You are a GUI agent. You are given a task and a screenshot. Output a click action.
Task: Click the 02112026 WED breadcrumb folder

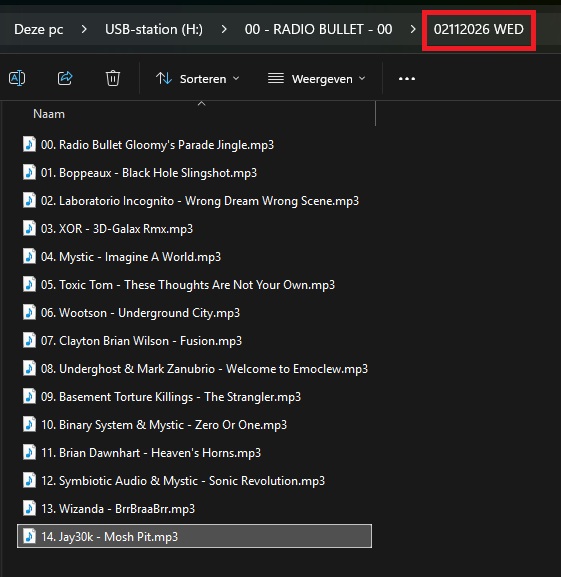[479, 29]
